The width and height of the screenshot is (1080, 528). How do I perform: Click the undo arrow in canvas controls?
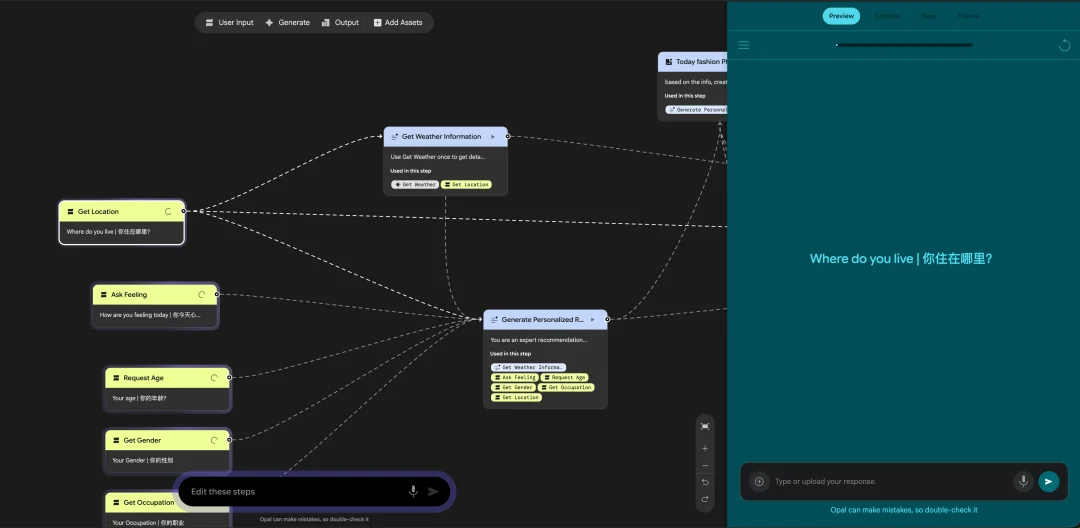(705, 483)
